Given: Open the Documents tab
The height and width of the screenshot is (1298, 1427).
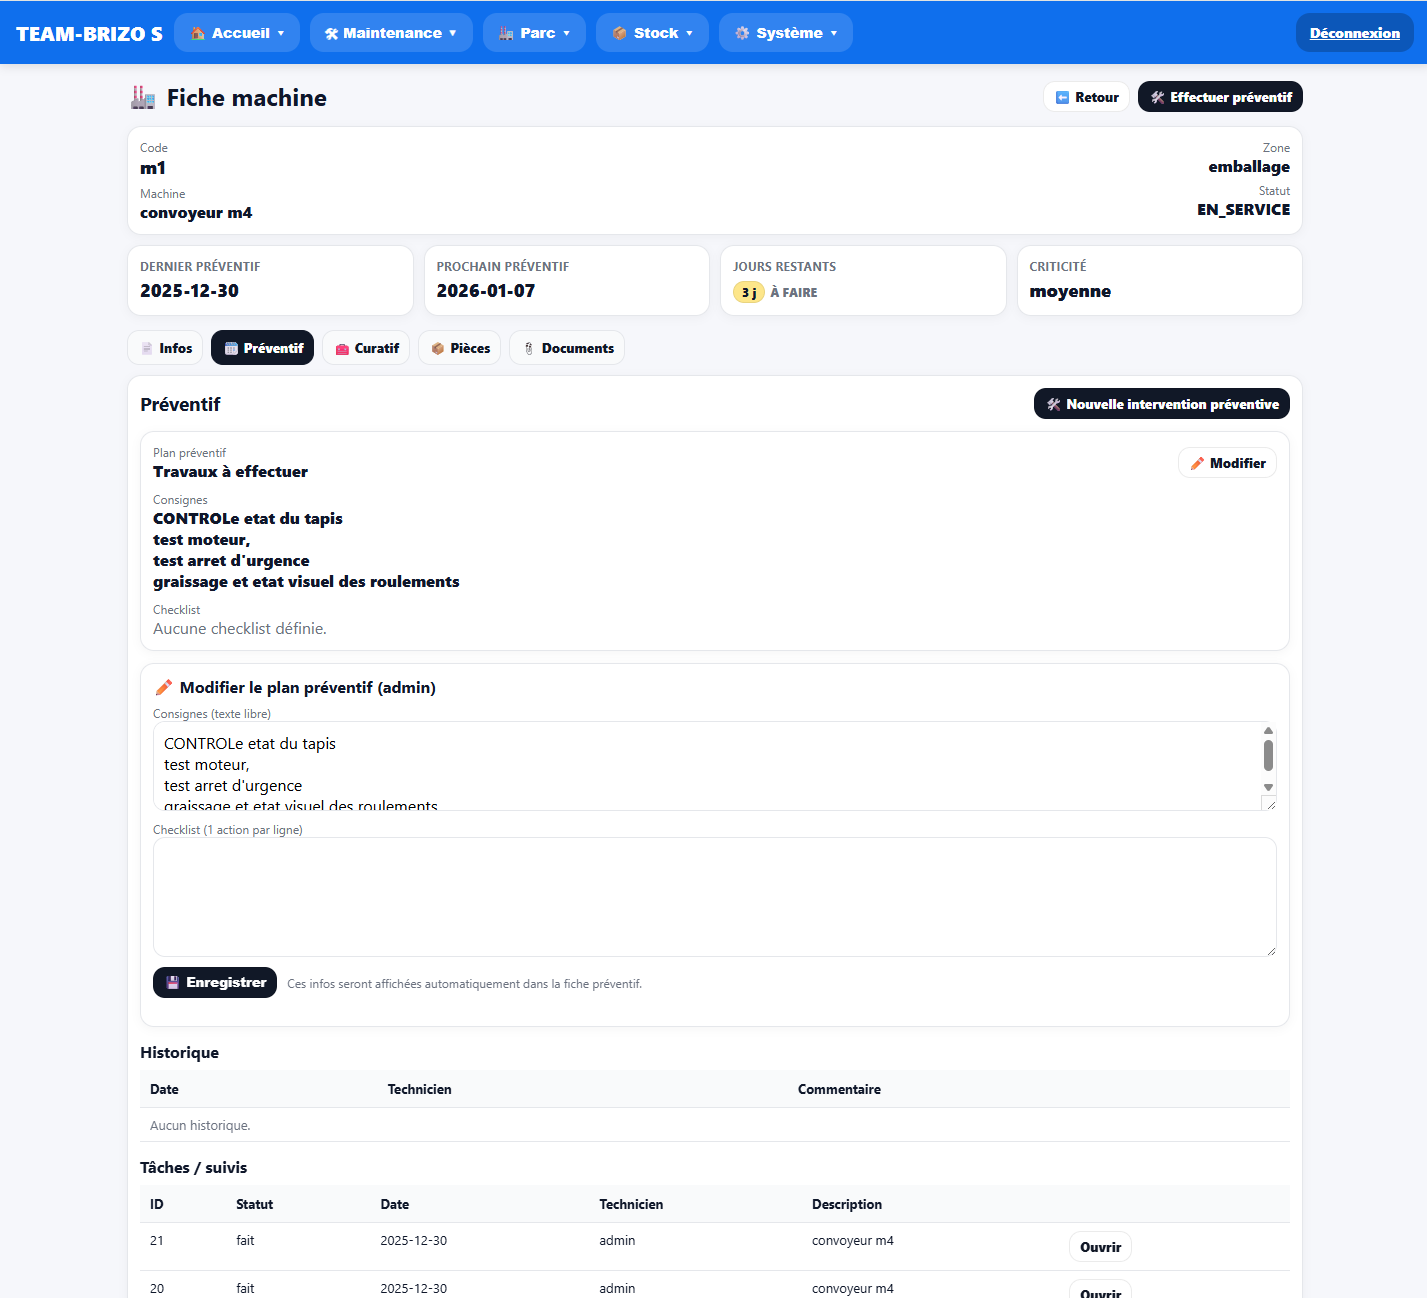Looking at the screenshot, I should 567,348.
